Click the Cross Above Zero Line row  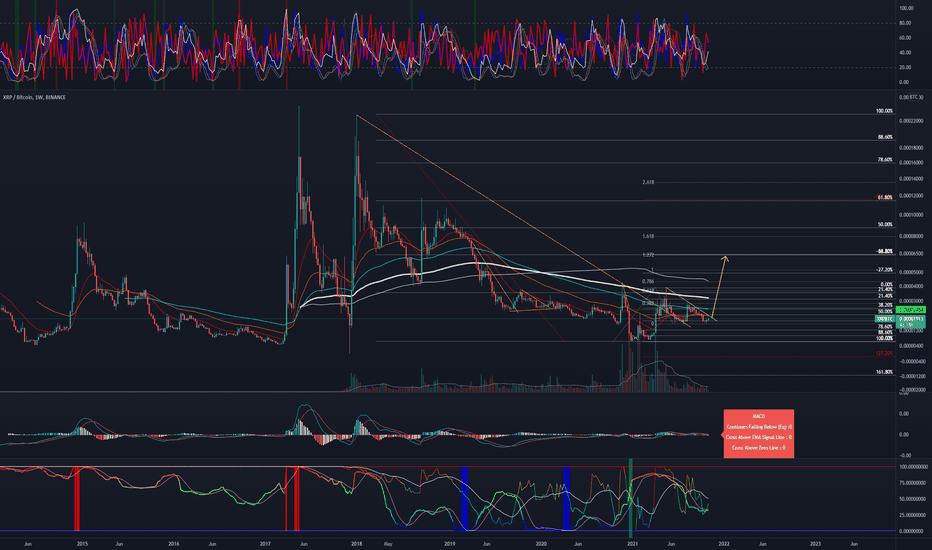point(758,448)
